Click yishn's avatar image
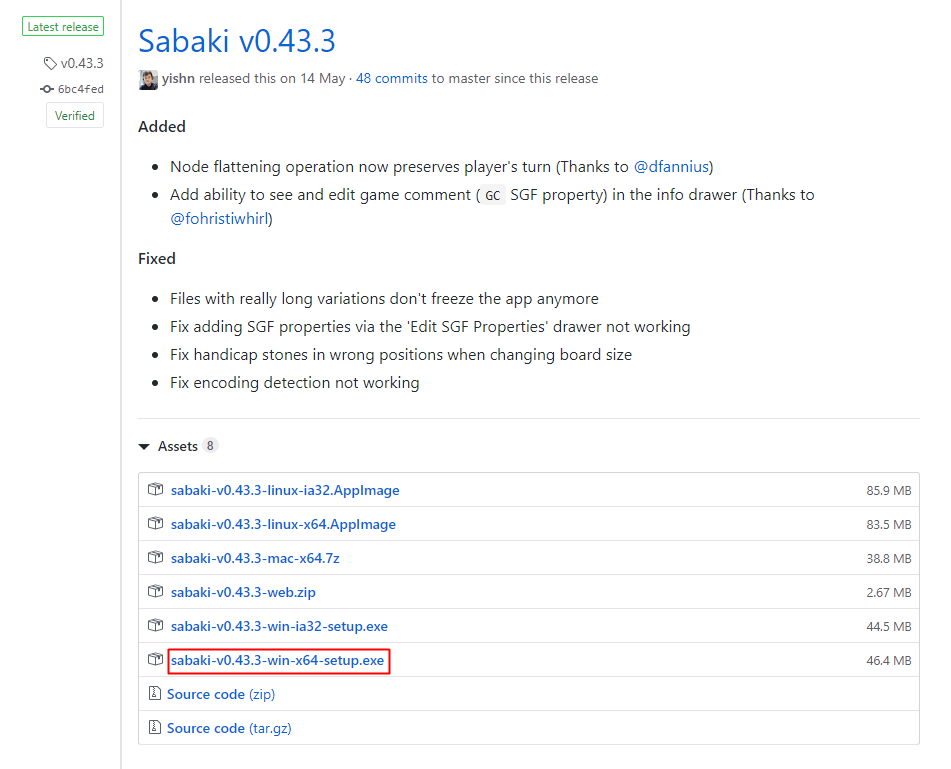 148,79
